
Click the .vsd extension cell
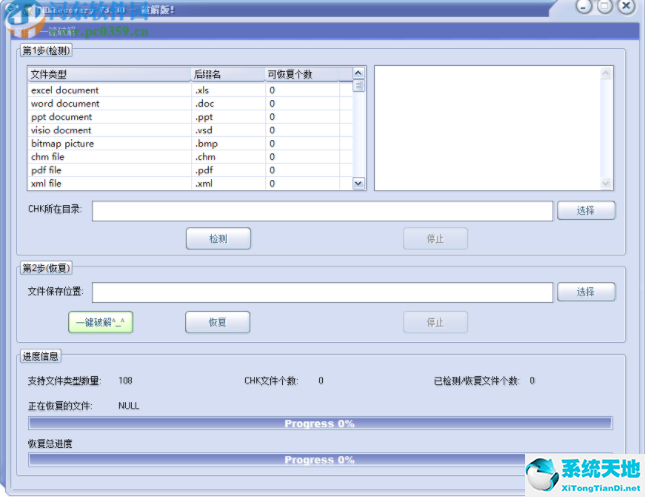click(228, 130)
